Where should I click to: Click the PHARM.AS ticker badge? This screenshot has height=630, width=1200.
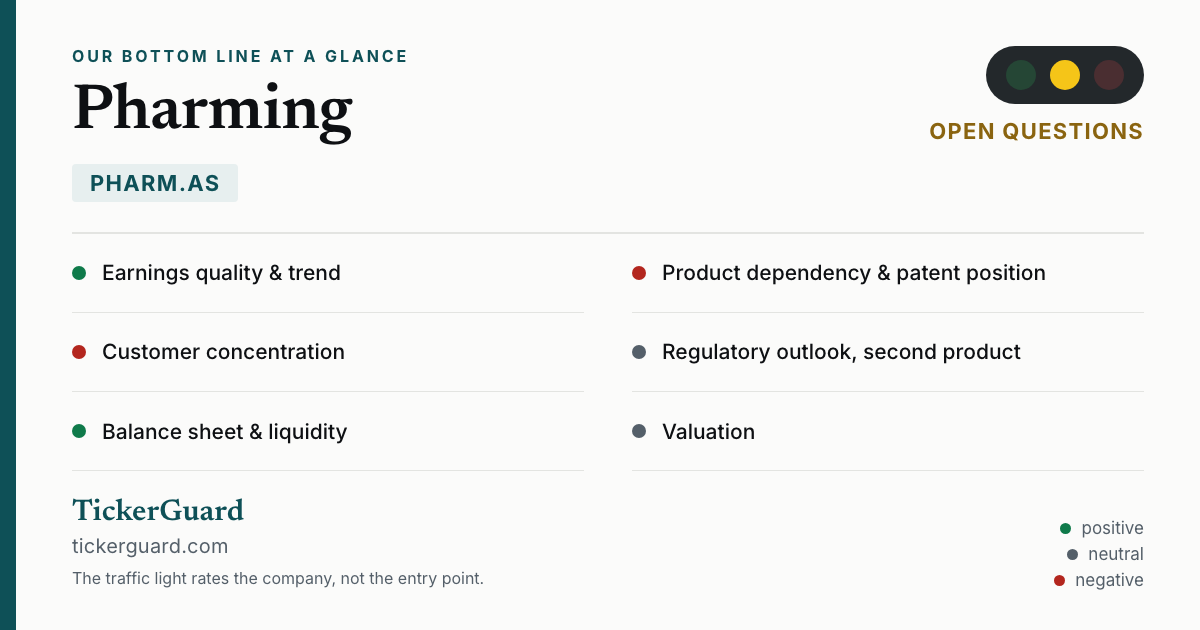pos(155,183)
